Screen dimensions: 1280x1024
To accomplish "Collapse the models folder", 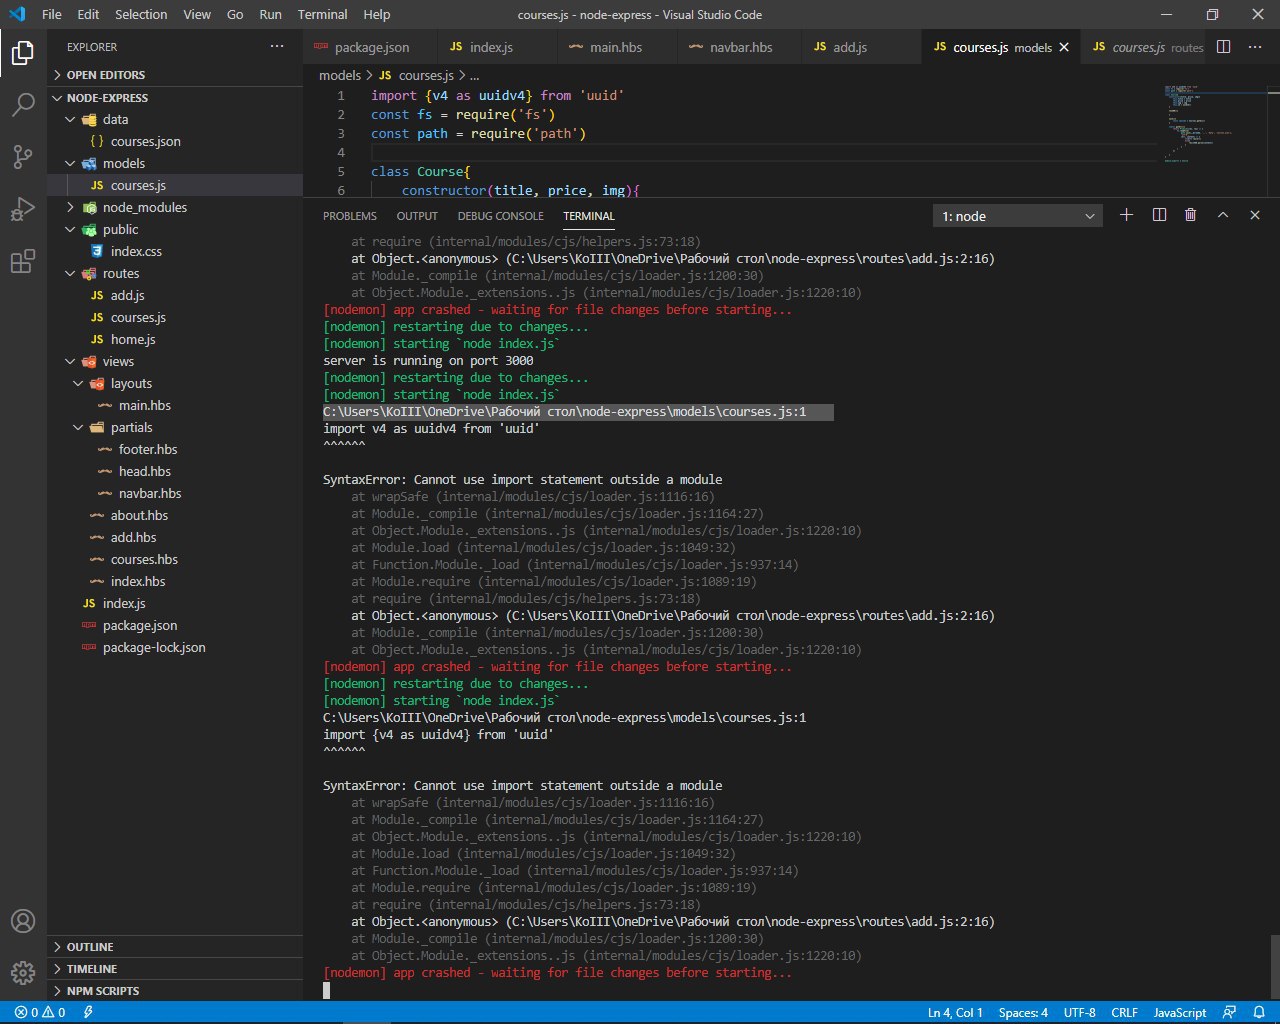I will 175,163.
